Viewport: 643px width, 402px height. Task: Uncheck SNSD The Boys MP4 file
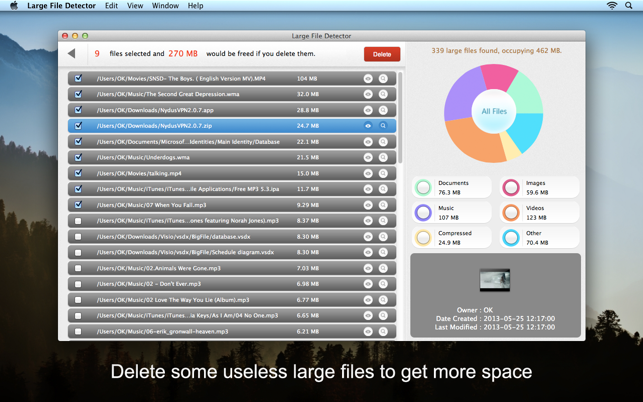[x=78, y=78]
